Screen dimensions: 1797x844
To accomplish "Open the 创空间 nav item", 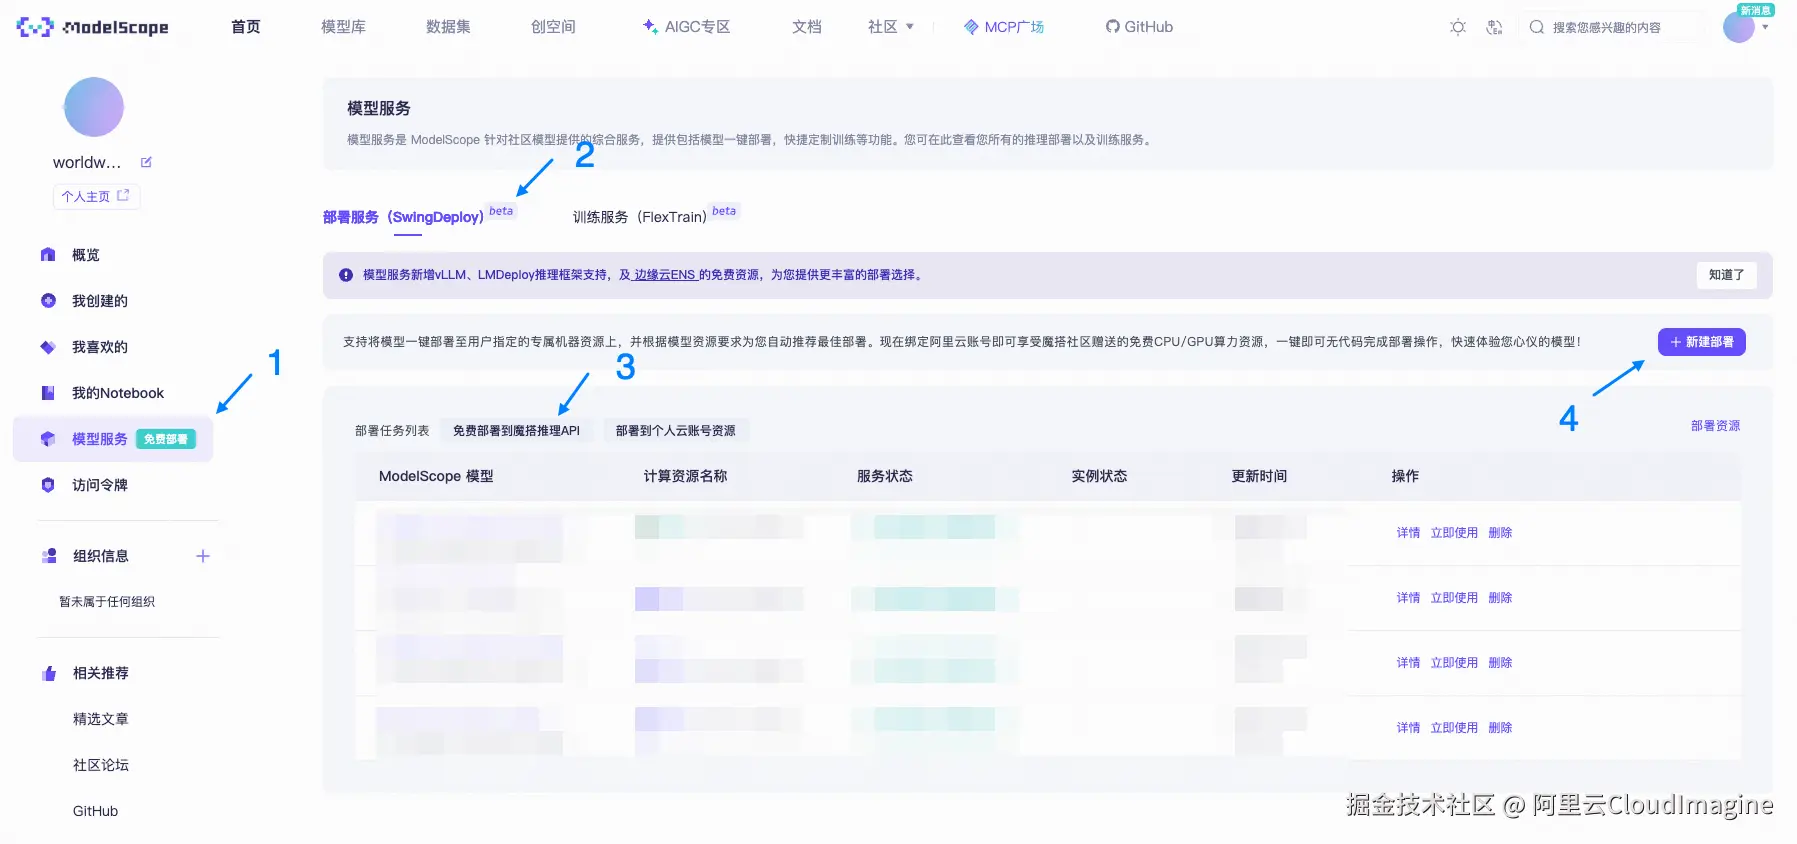I will 553,27.
